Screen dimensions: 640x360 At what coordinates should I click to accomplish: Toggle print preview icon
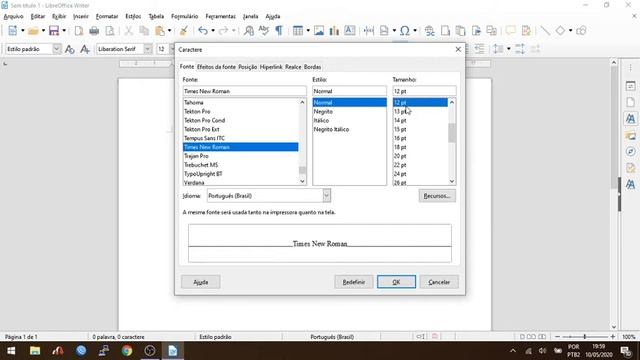[110, 31]
